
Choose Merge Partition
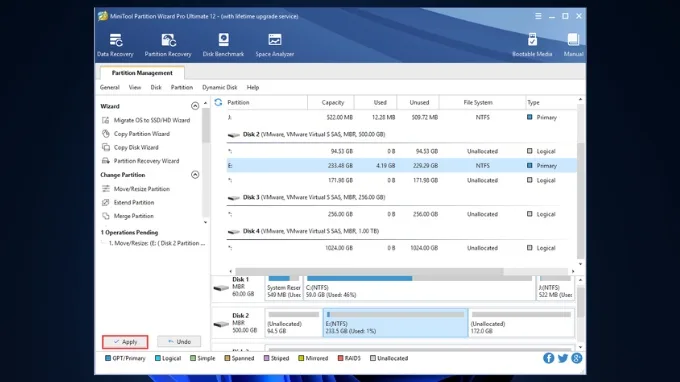[134, 216]
